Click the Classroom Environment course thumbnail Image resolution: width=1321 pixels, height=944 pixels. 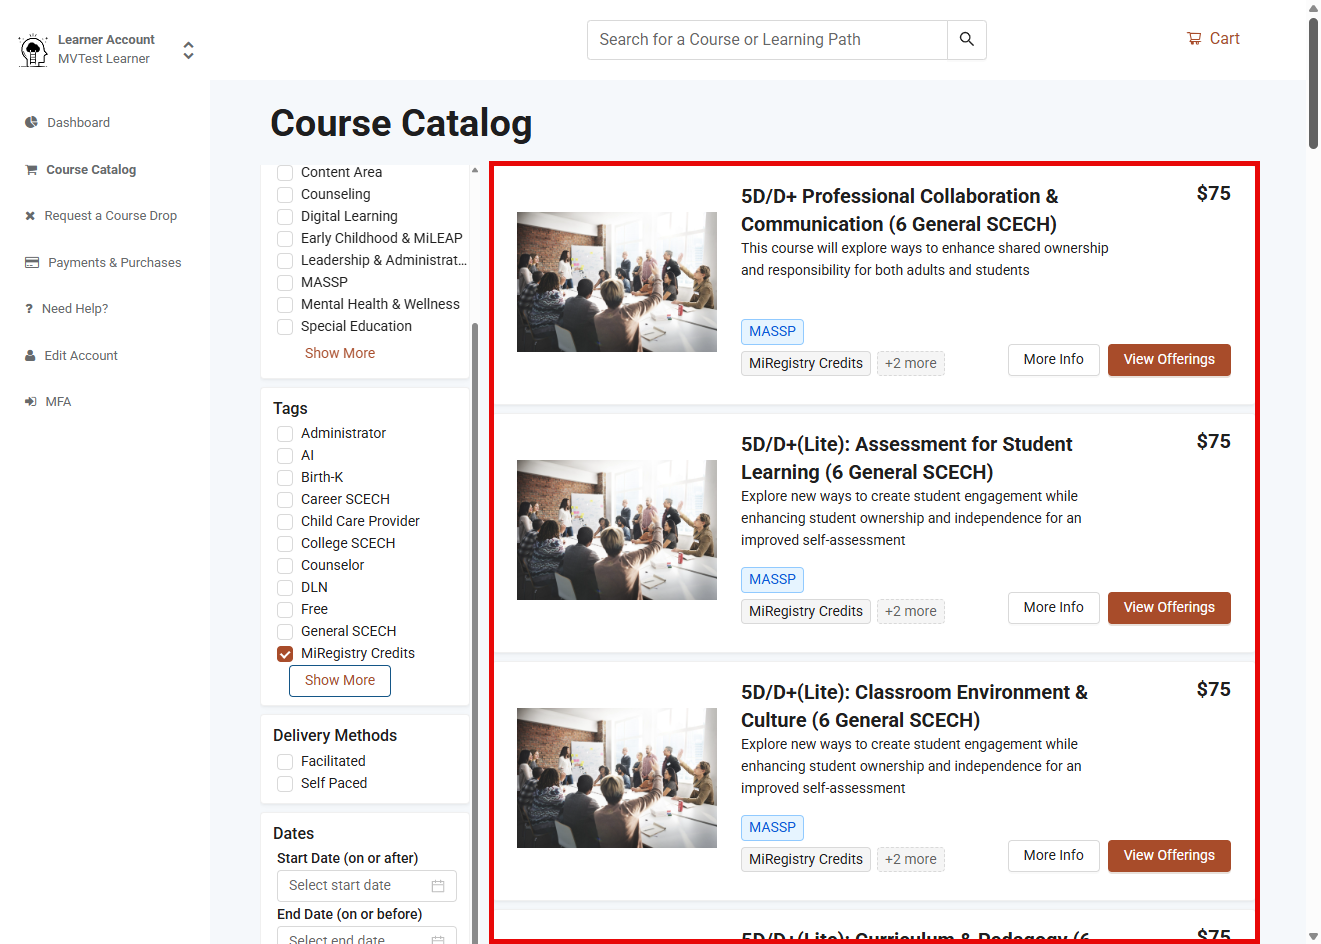coord(617,778)
